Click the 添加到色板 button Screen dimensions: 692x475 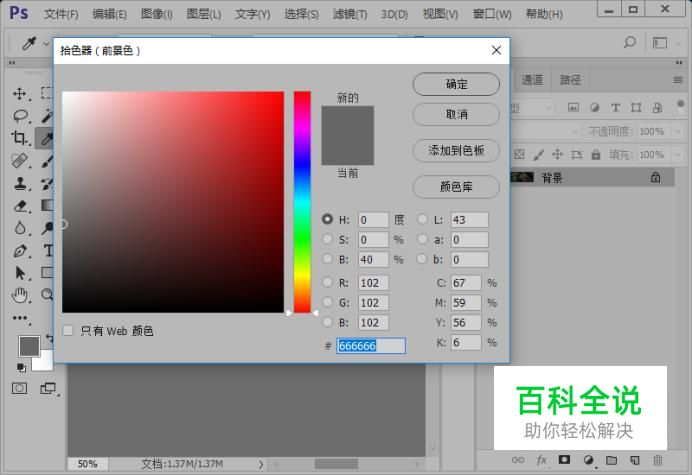[456, 151]
